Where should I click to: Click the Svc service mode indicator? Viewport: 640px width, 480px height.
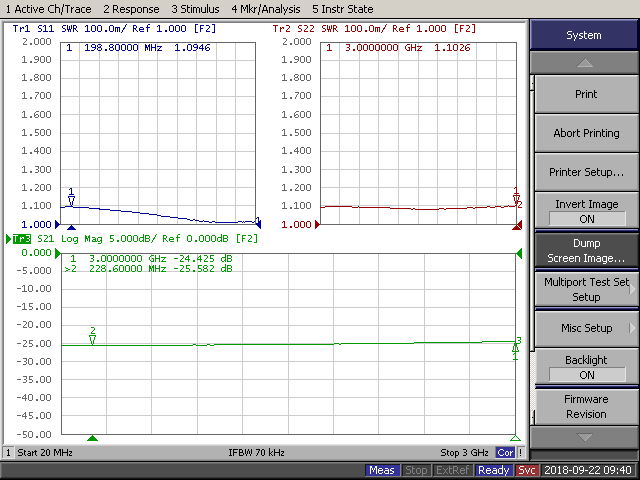(527, 470)
